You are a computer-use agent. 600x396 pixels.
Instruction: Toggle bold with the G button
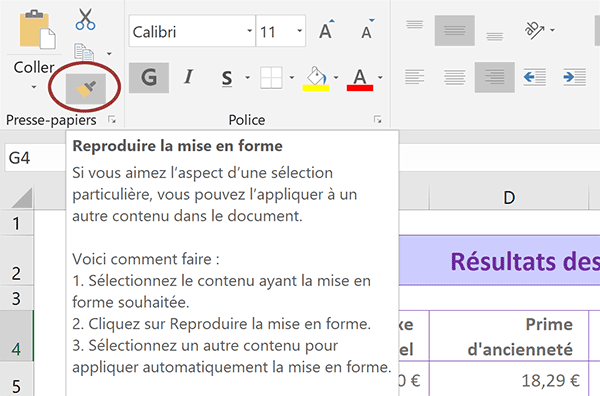[x=149, y=78]
